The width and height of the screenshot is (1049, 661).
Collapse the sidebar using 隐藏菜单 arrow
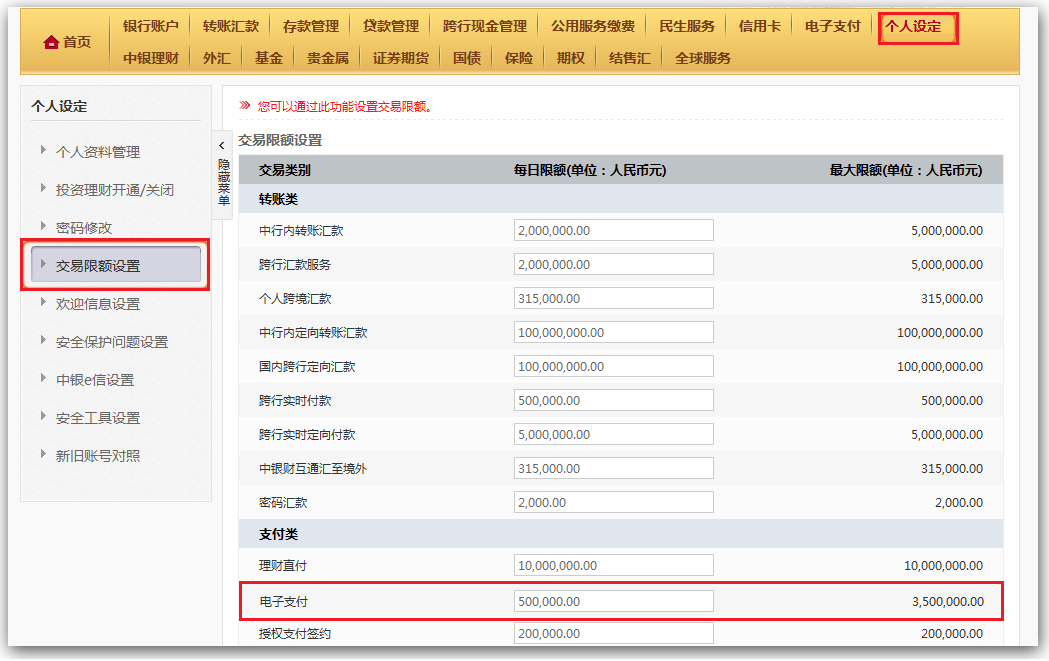[x=222, y=146]
